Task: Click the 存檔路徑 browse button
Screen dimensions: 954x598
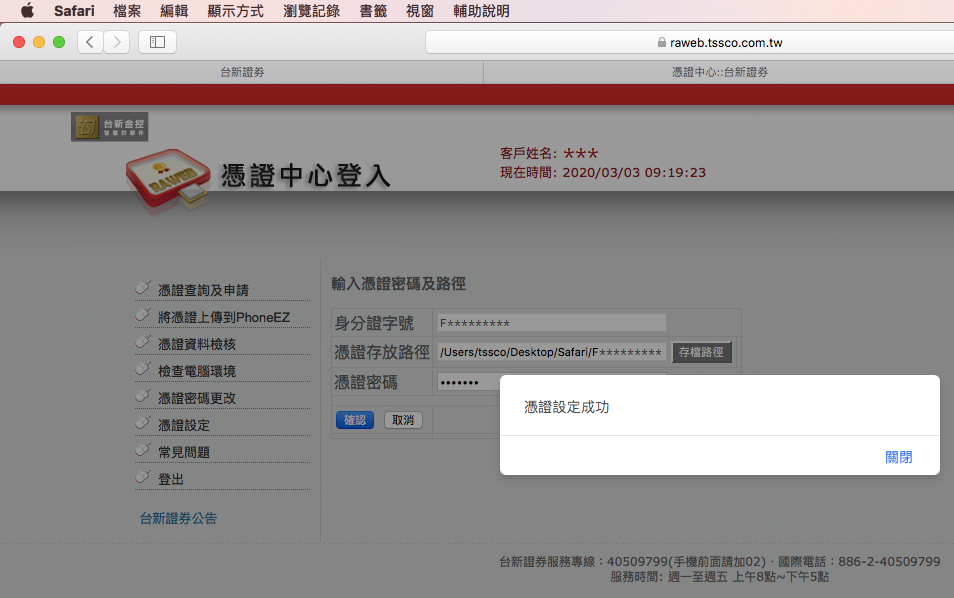Action: point(701,352)
